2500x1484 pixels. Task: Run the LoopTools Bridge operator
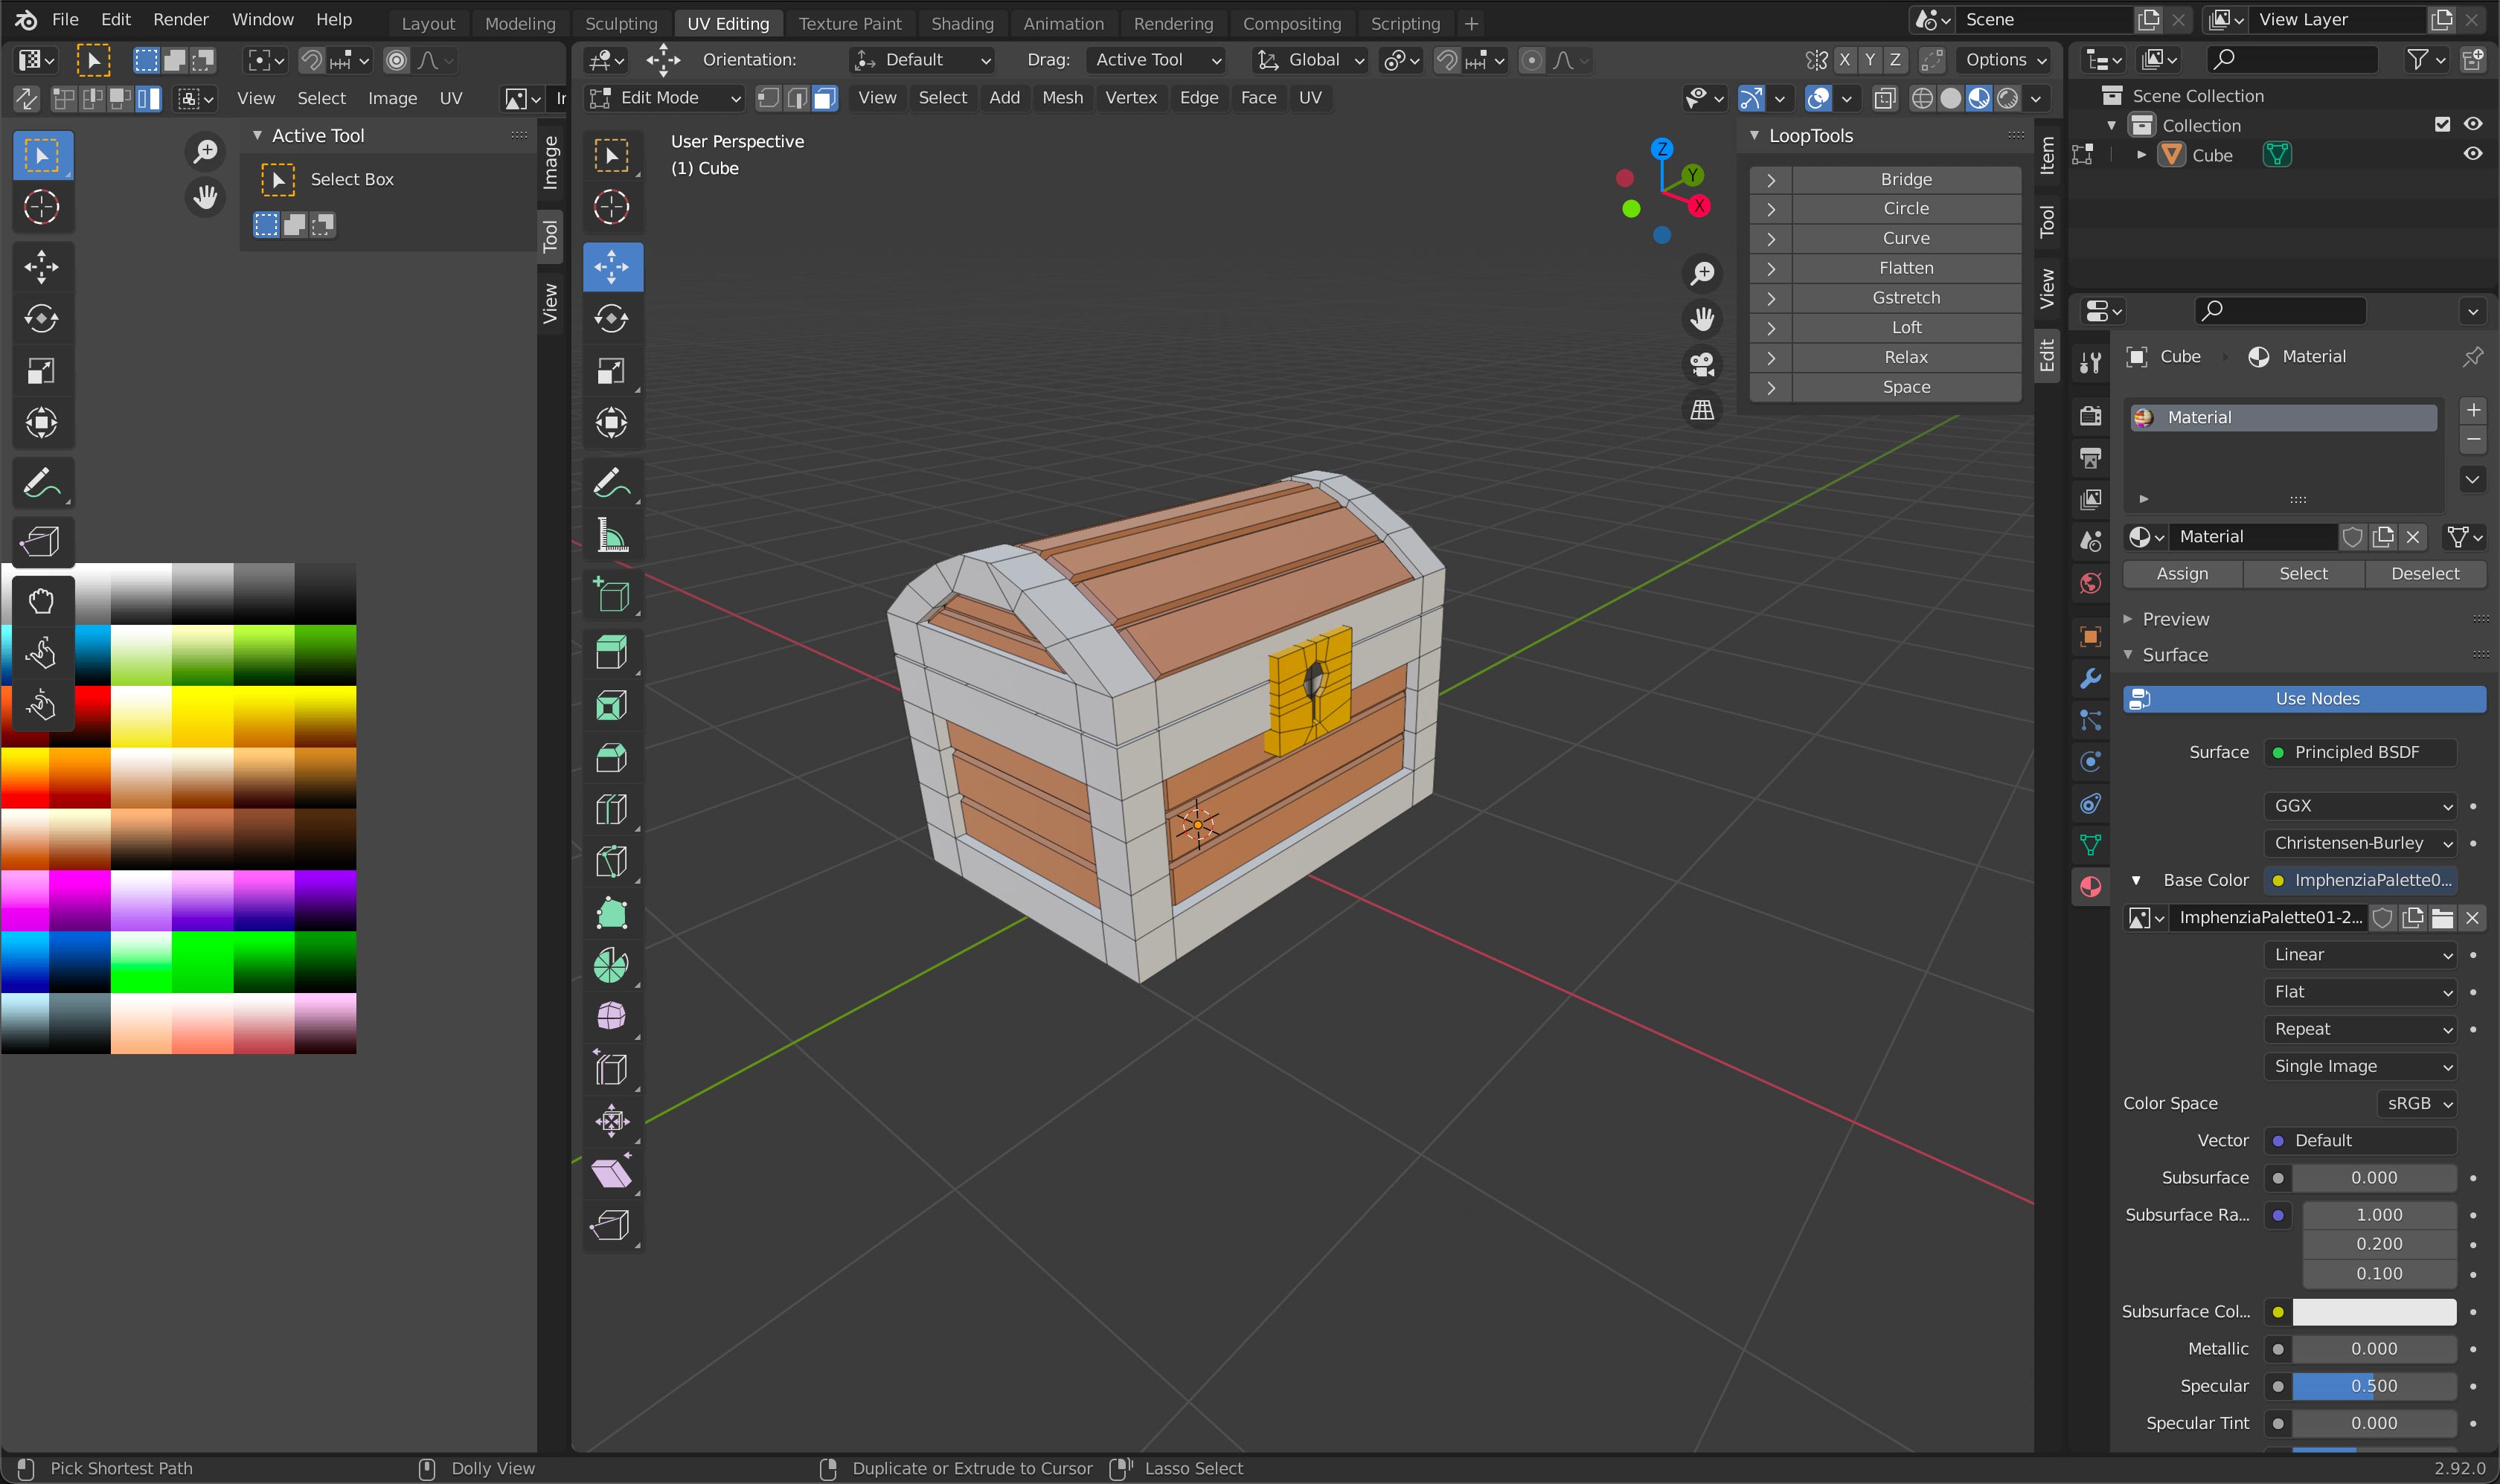1905,179
